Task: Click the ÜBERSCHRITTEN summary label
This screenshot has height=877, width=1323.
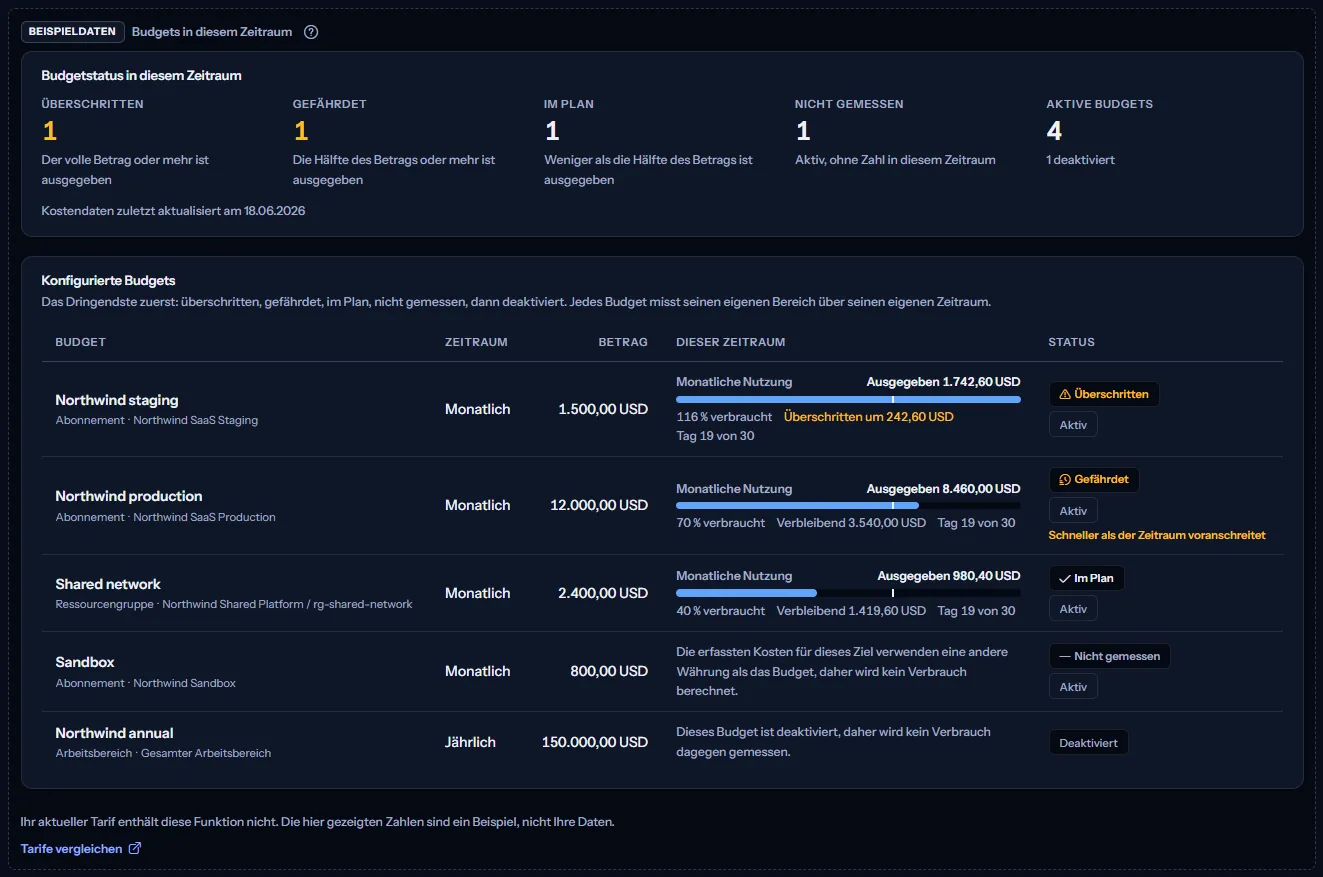Action: pyautogui.click(x=92, y=104)
